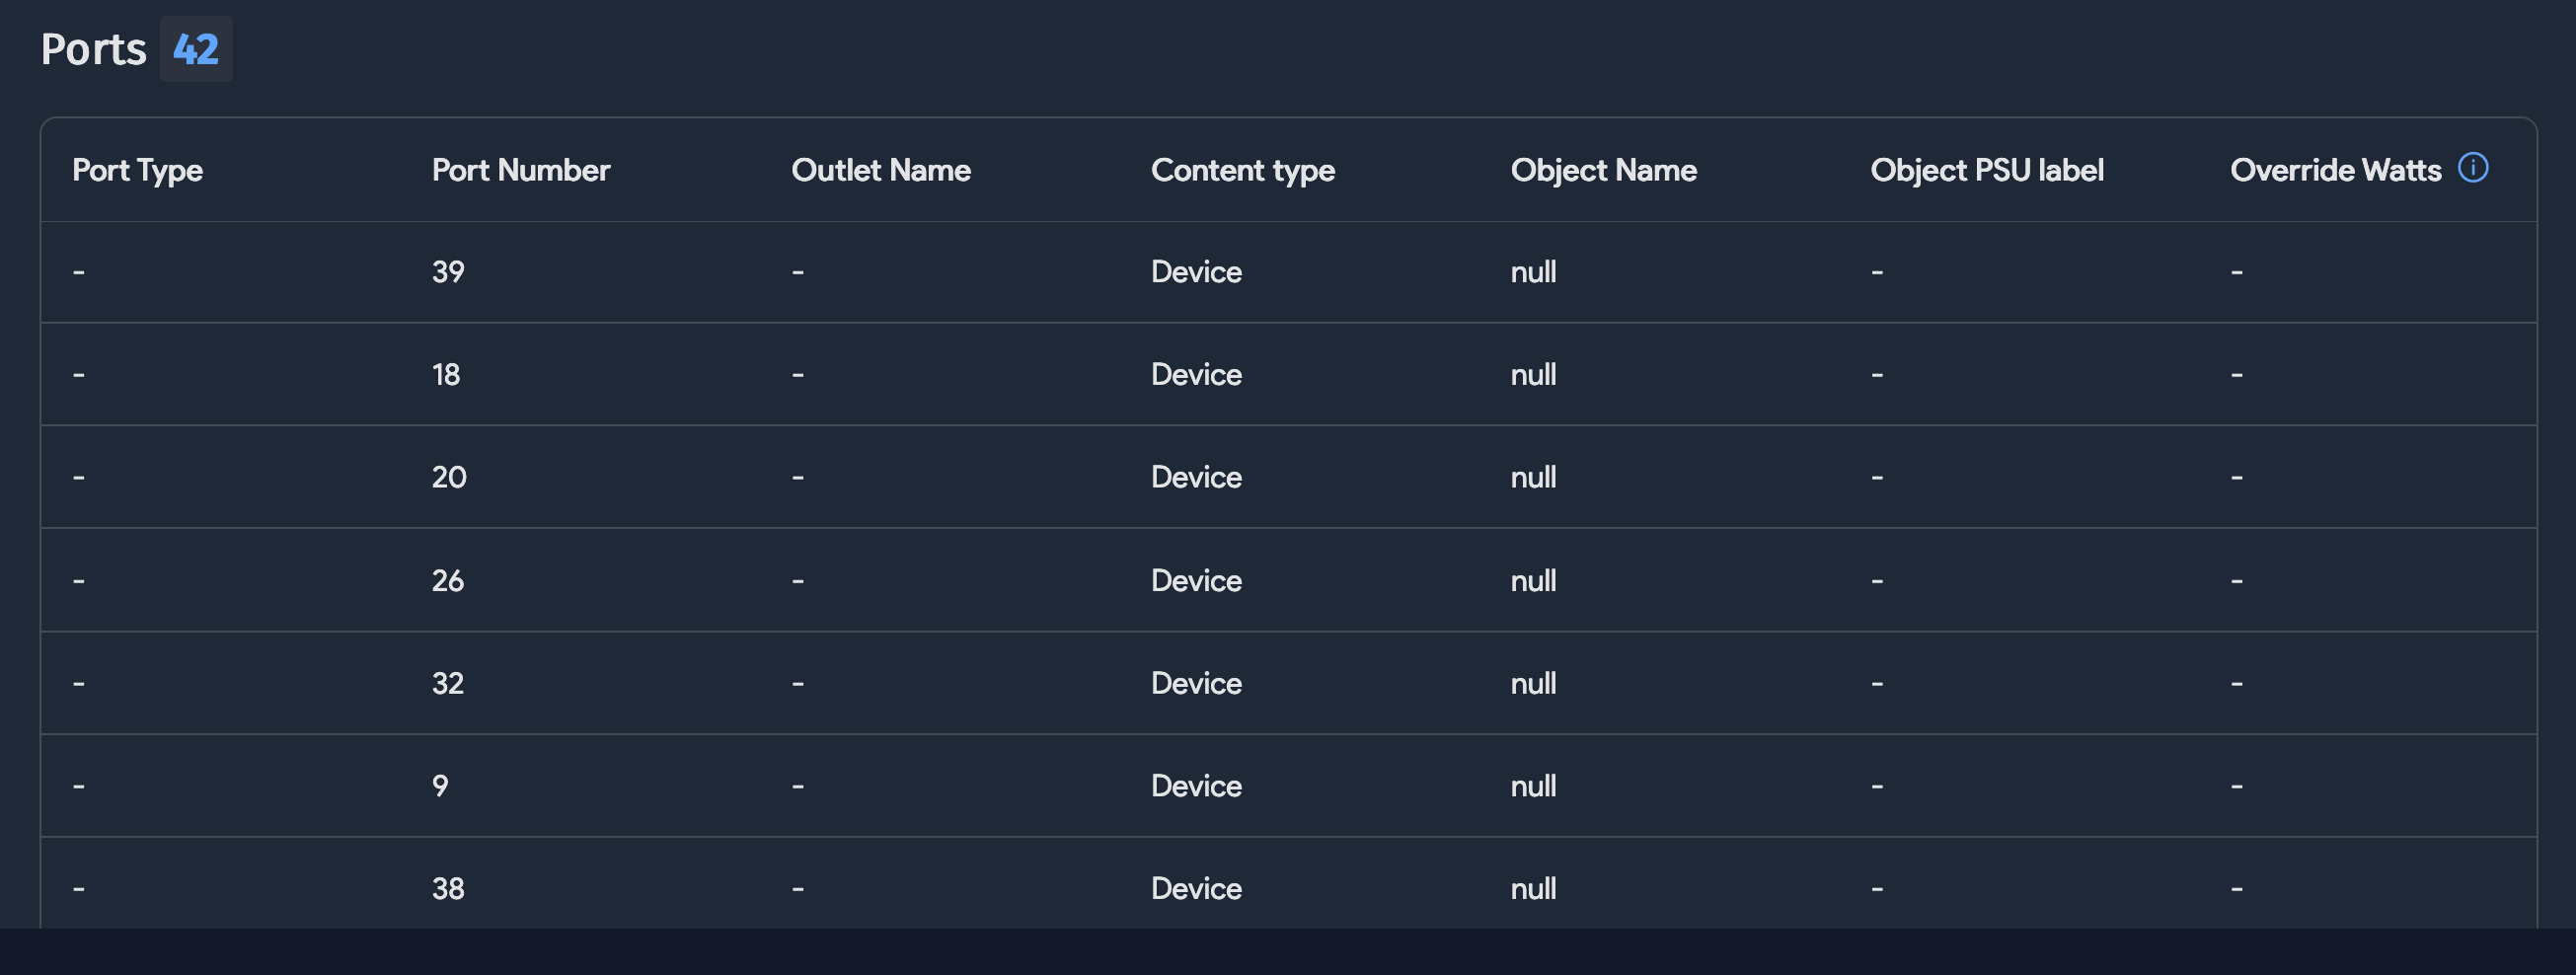Image resolution: width=2576 pixels, height=975 pixels.
Task: Click the Object PSU label column header
Action: 1988,170
